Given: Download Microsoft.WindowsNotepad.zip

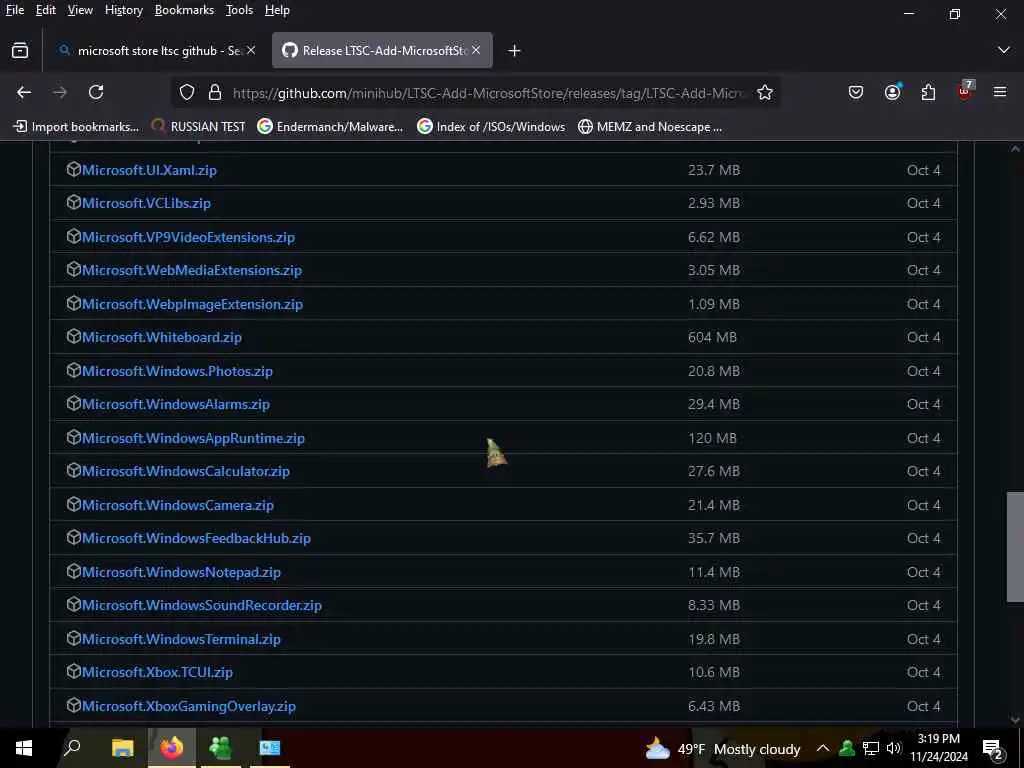Looking at the screenshot, I should pyautogui.click(x=181, y=572).
